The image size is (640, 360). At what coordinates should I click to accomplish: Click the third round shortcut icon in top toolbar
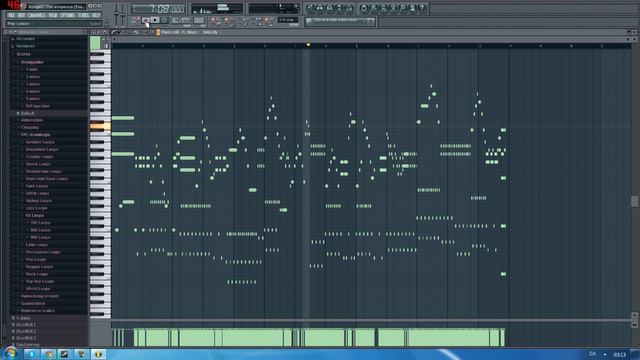329,8
